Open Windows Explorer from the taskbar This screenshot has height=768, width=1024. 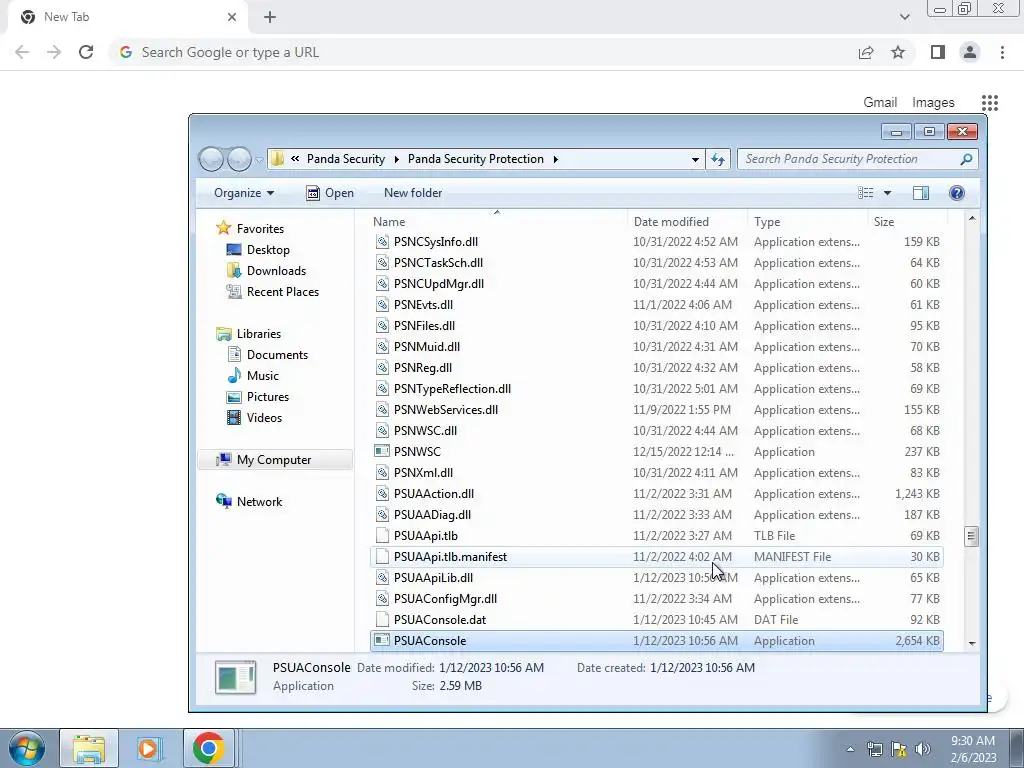(89, 748)
